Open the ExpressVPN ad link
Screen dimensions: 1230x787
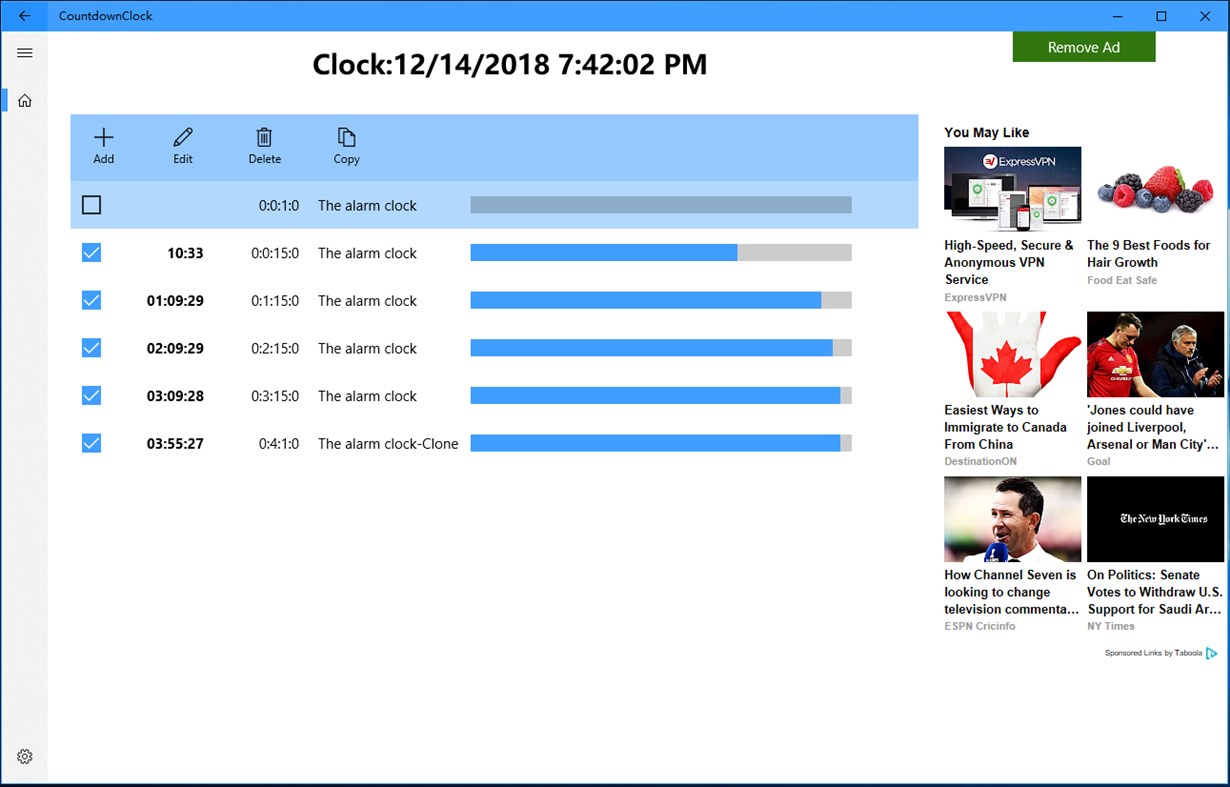point(1012,188)
